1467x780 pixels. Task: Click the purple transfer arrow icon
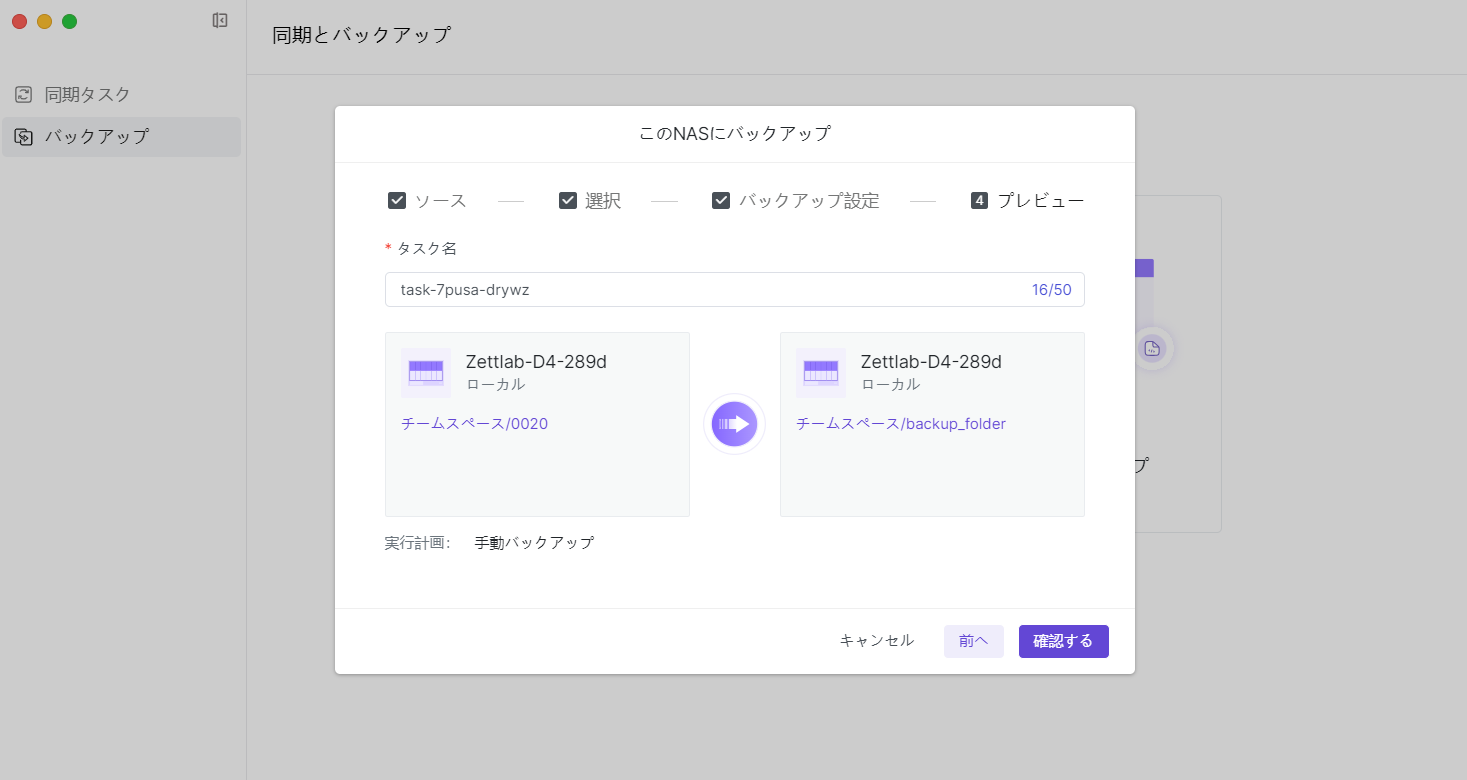pyautogui.click(x=734, y=424)
